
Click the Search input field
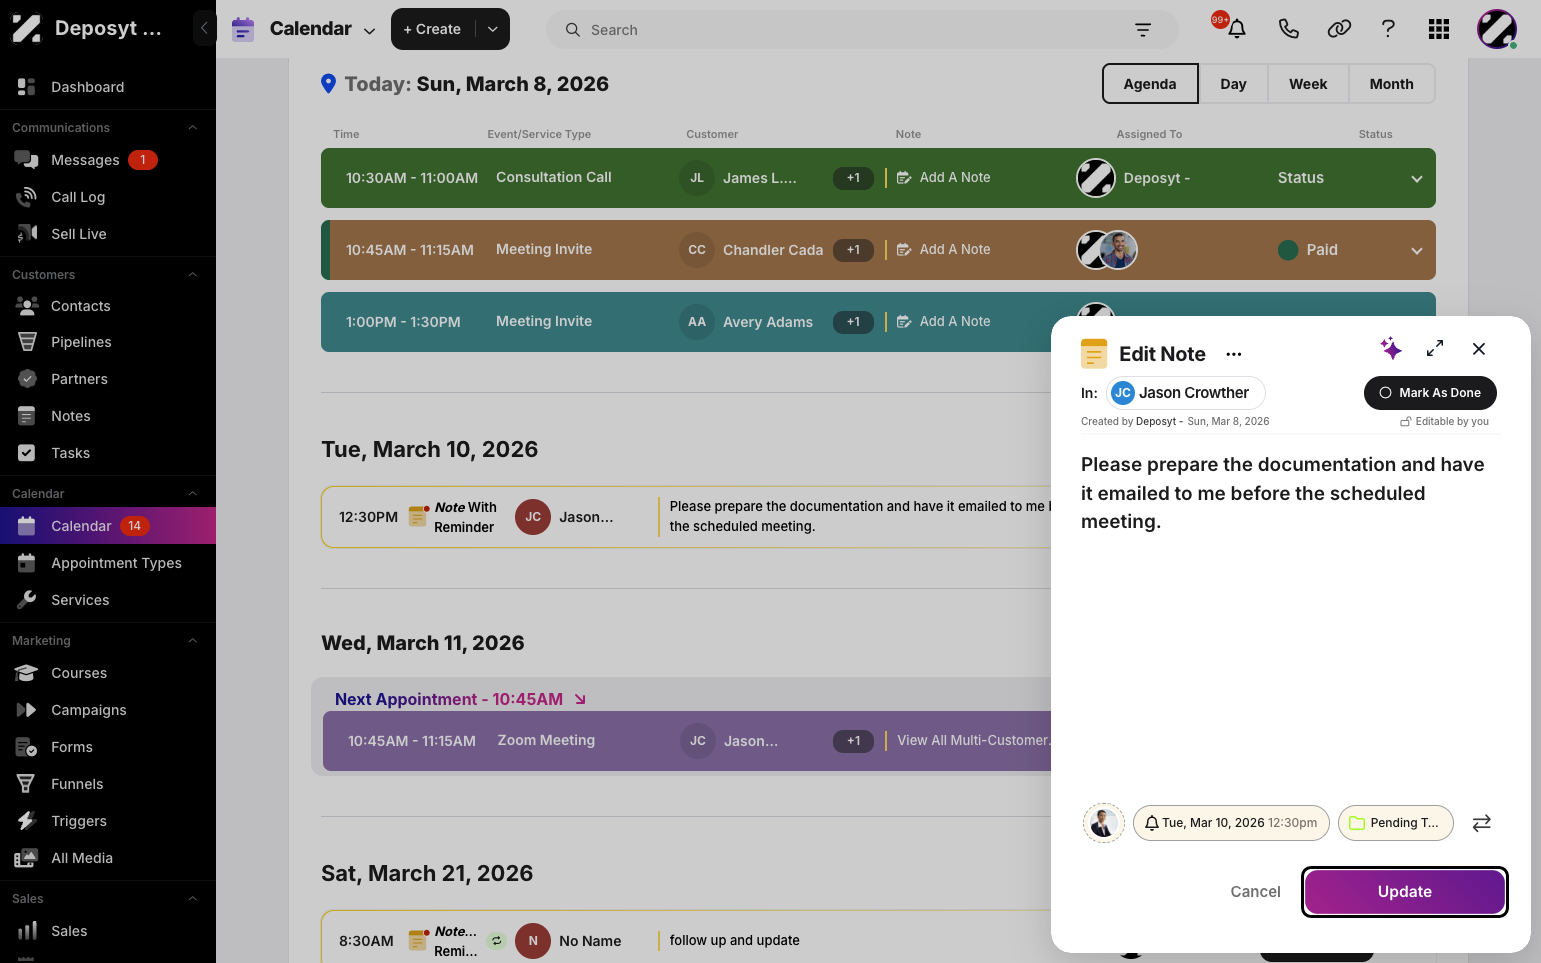pyautogui.click(x=862, y=30)
